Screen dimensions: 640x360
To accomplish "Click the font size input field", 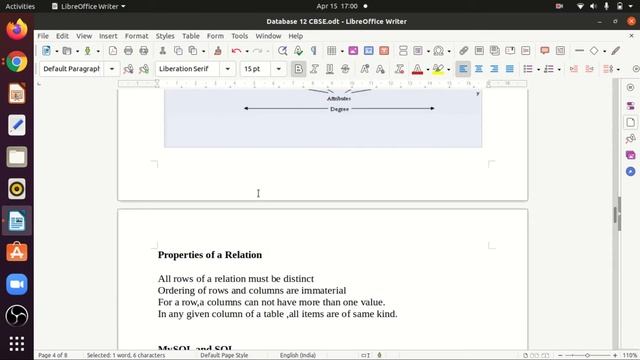I will pos(256,69).
